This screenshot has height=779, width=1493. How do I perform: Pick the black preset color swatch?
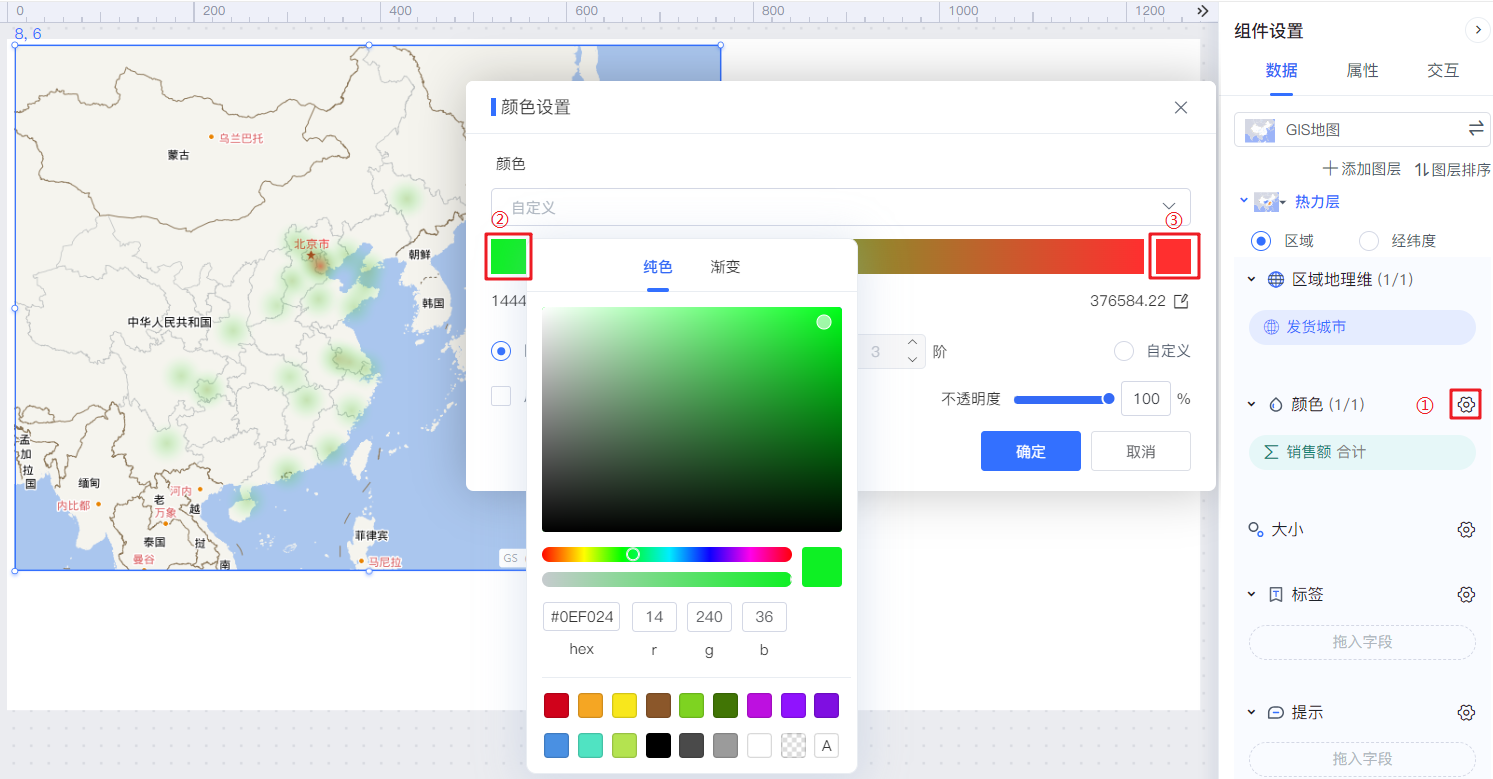[658, 745]
